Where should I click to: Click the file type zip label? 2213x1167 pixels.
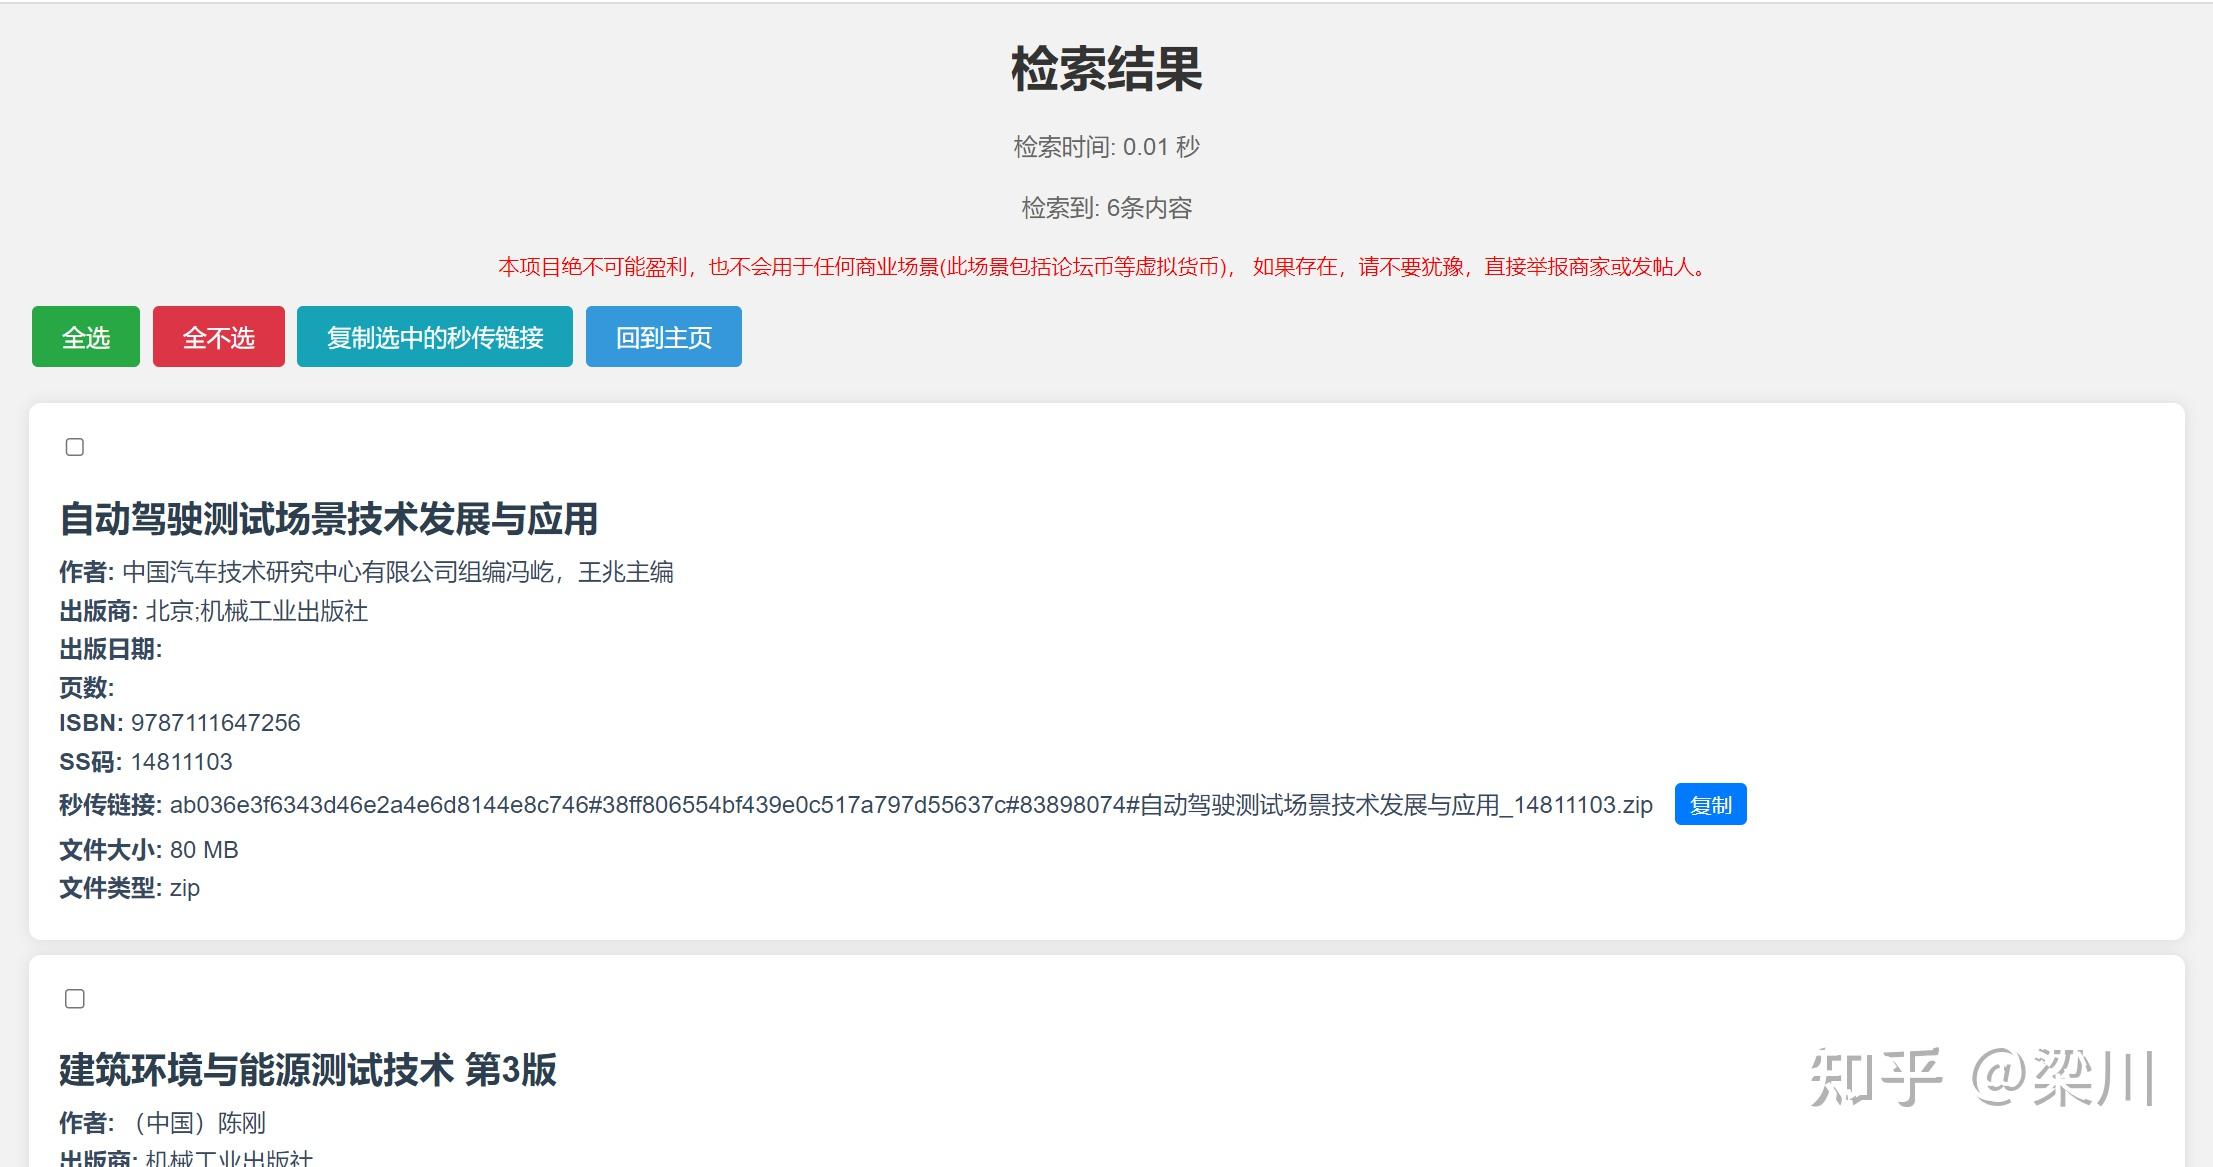184,888
